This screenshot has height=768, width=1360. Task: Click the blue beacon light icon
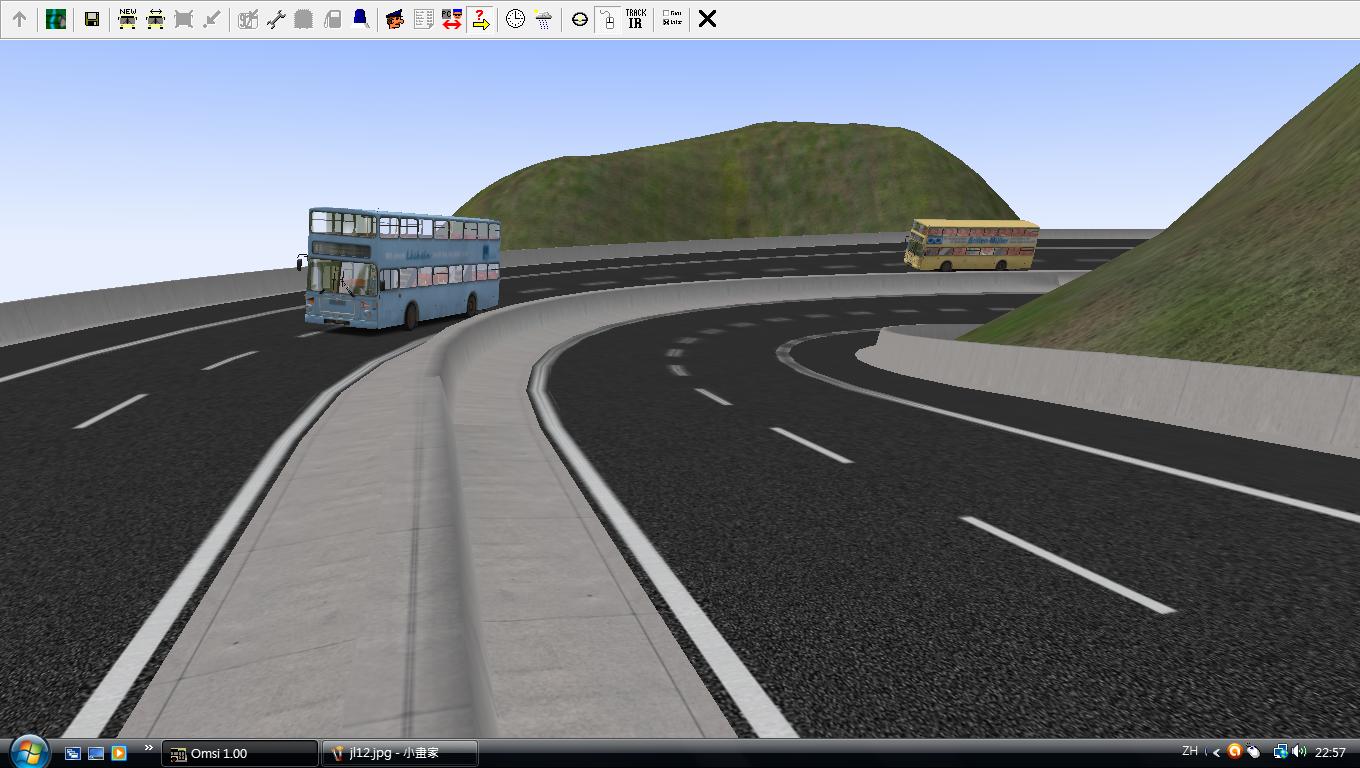coord(360,19)
